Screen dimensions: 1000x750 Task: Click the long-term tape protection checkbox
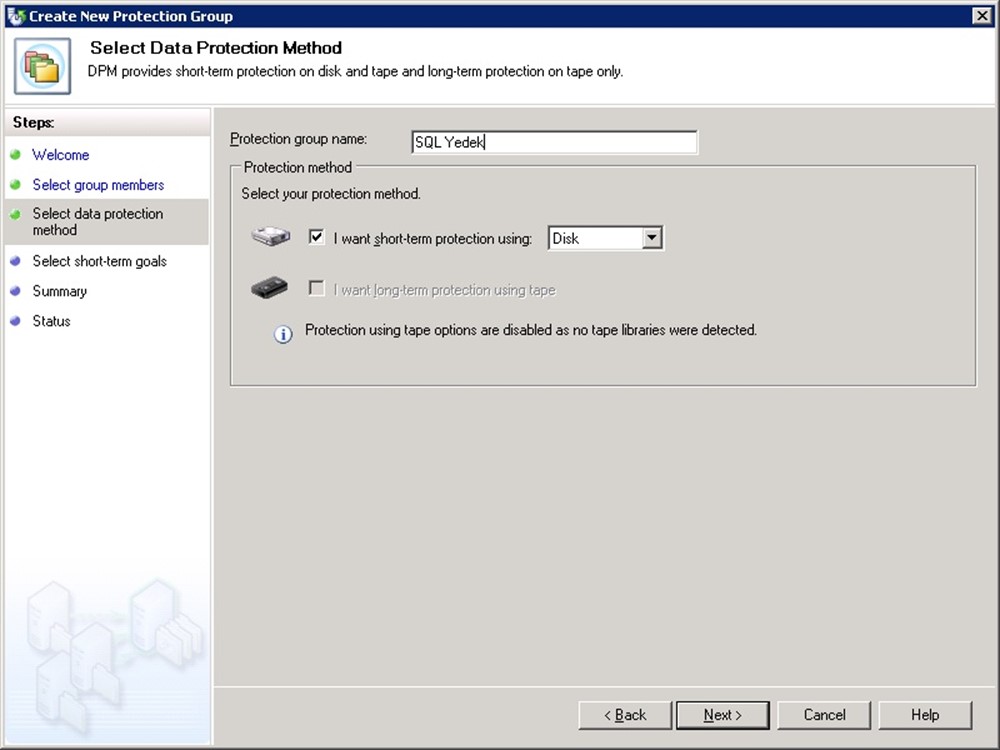click(317, 289)
